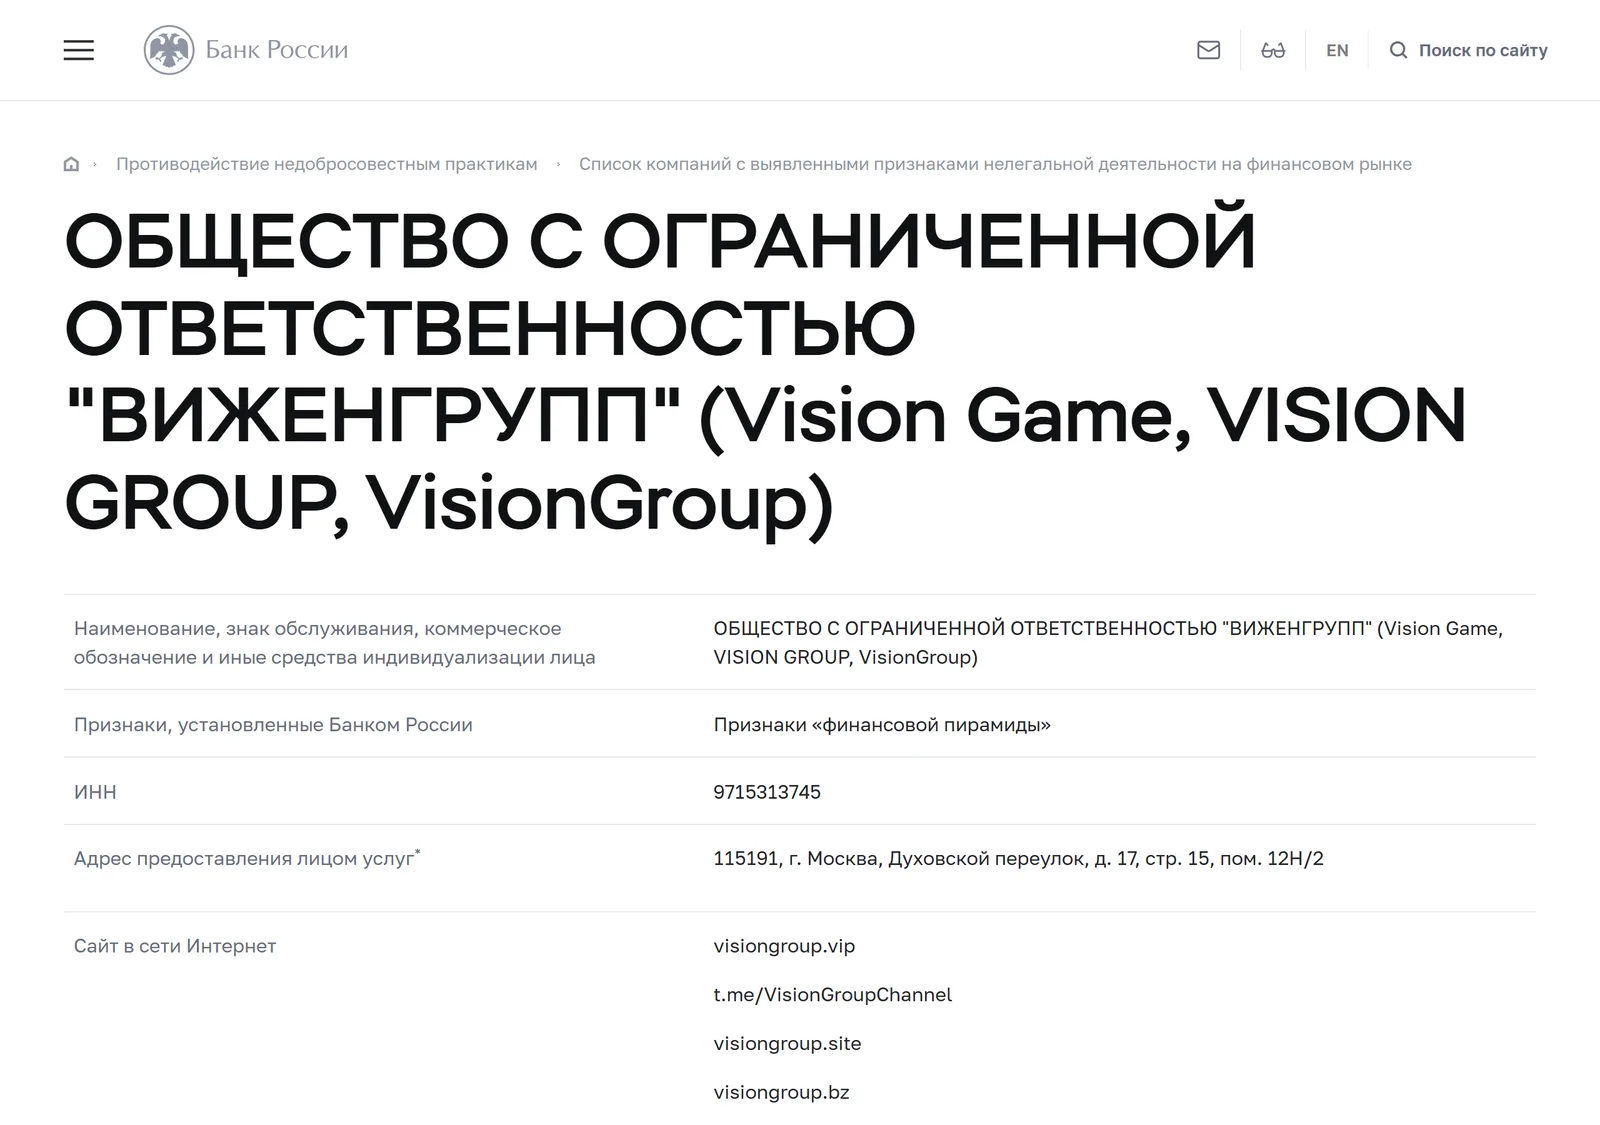Image resolution: width=1600 pixels, height=1125 pixels.
Task: Click t.me/VisionGroupChannel entry
Action: [x=832, y=995]
